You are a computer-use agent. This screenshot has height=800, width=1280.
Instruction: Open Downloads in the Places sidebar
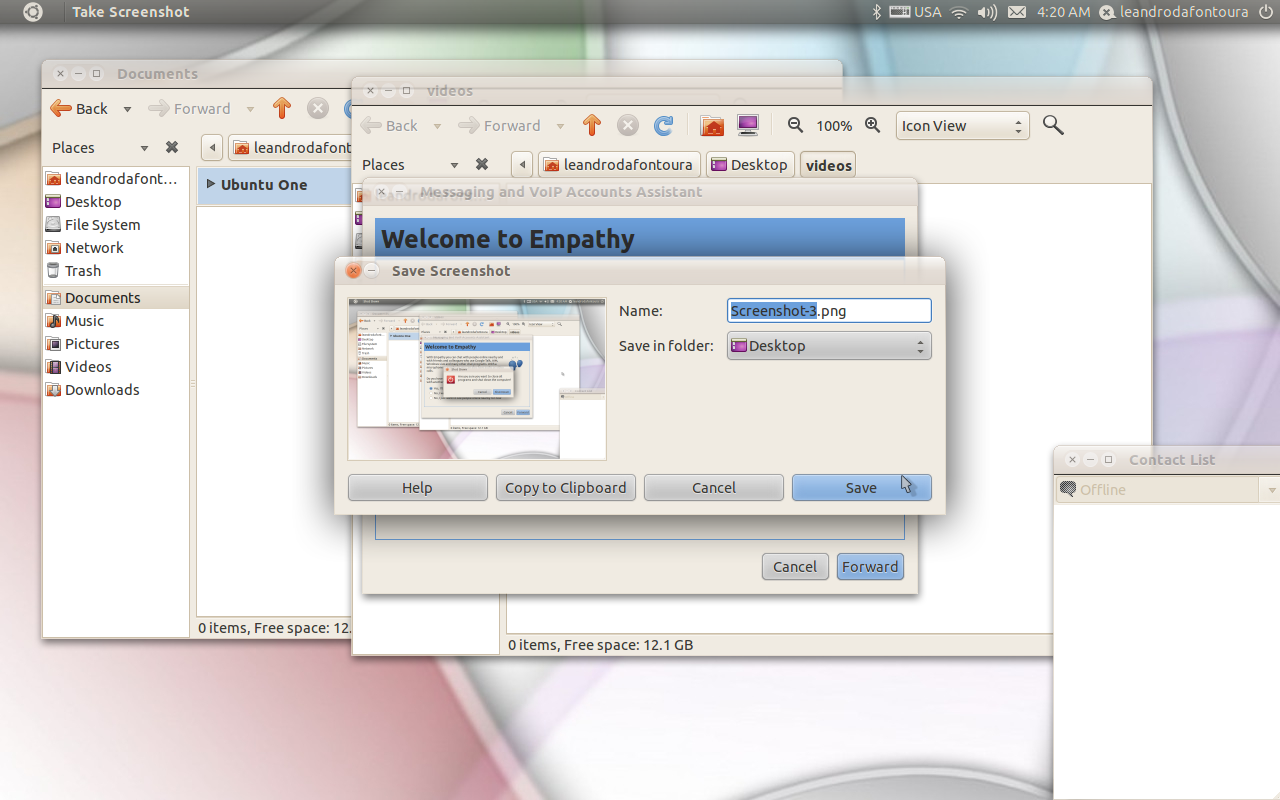pyautogui.click(x=115, y=390)
